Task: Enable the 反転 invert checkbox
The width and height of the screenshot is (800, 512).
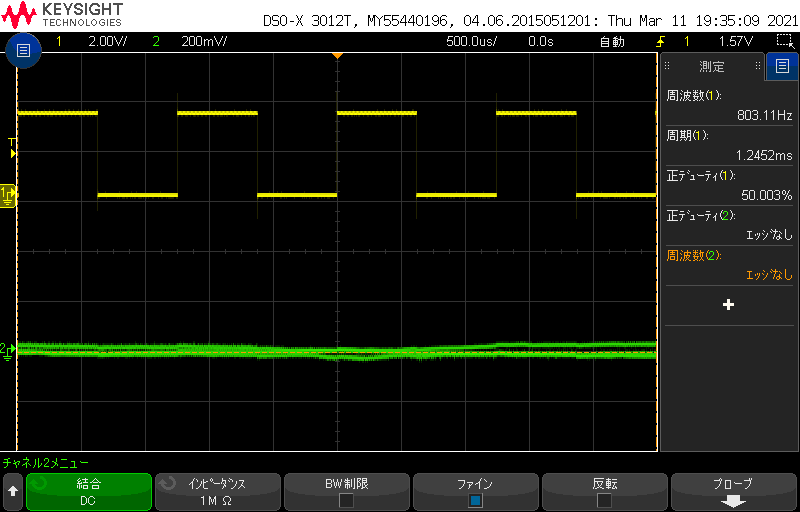Action: [x=604, y=500]
